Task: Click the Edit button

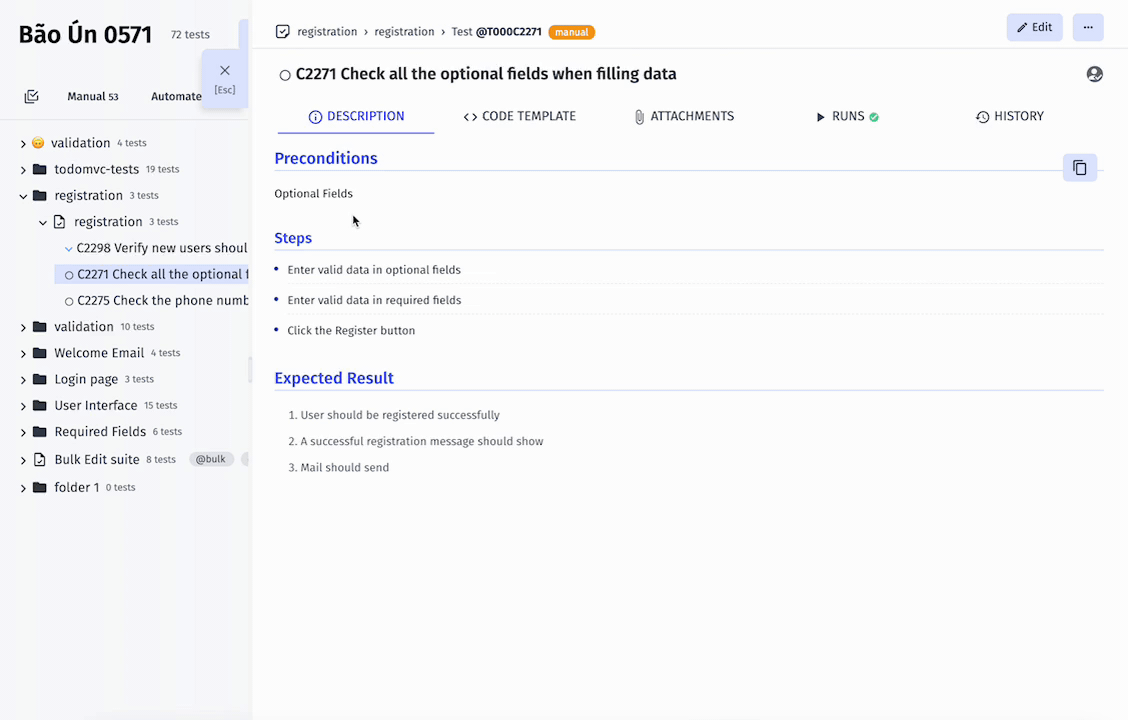Action: 1034,27
